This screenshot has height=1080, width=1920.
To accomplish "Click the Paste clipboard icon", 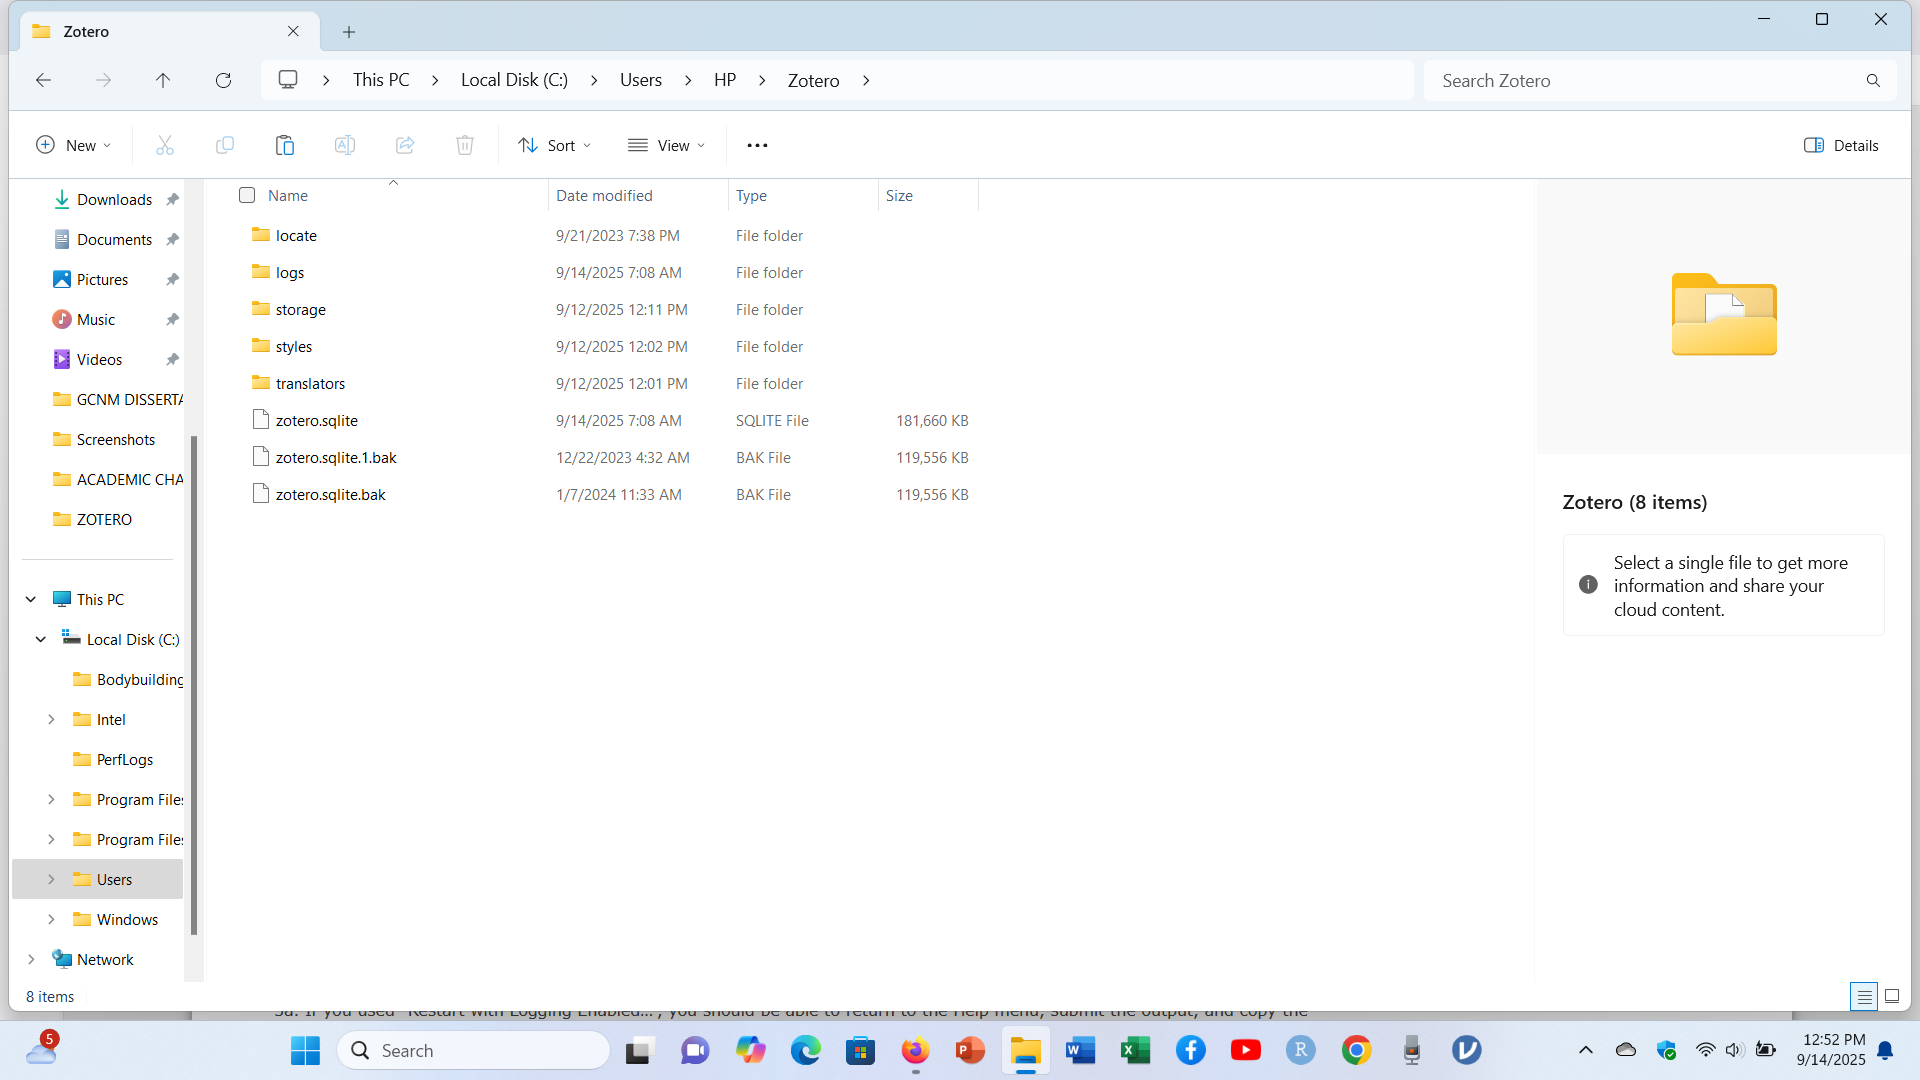I will (285, 145).
